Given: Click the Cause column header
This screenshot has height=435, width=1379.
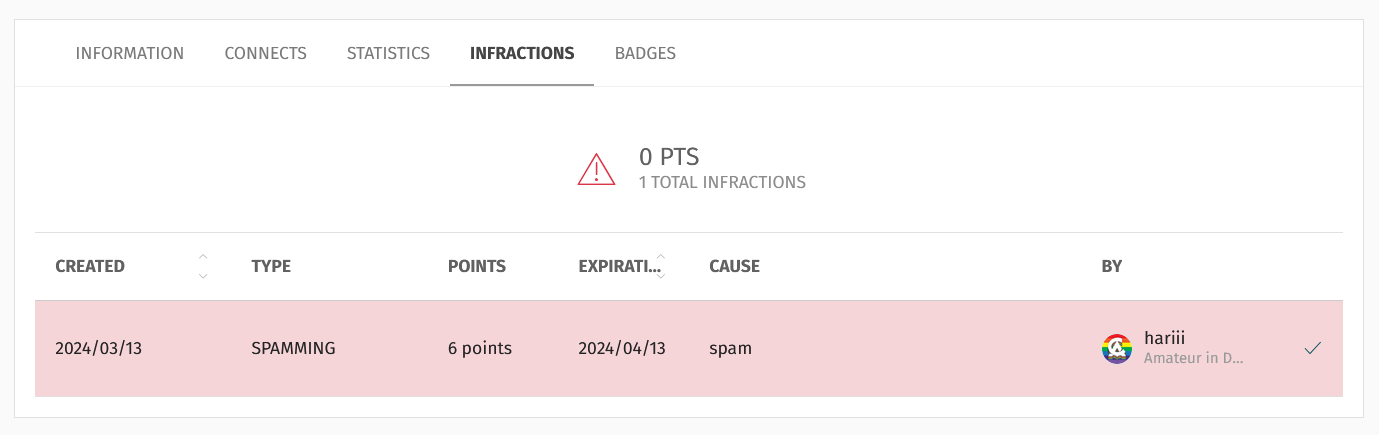Looking at the screenshot, I should pos(734,266).
